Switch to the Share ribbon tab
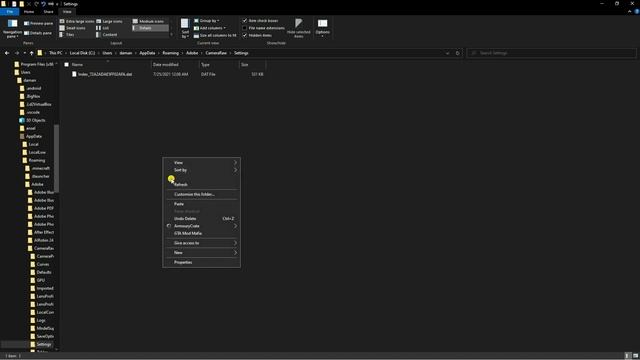640x360 pixels. click(x=48, y=12)
